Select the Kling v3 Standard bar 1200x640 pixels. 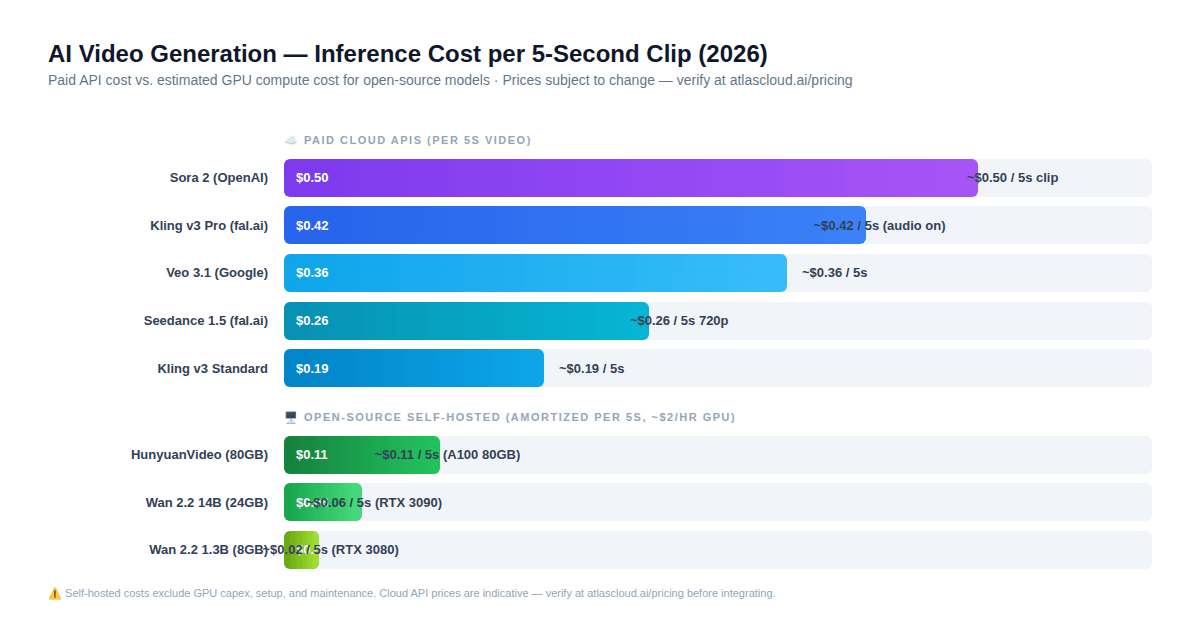tap(413, 368)
